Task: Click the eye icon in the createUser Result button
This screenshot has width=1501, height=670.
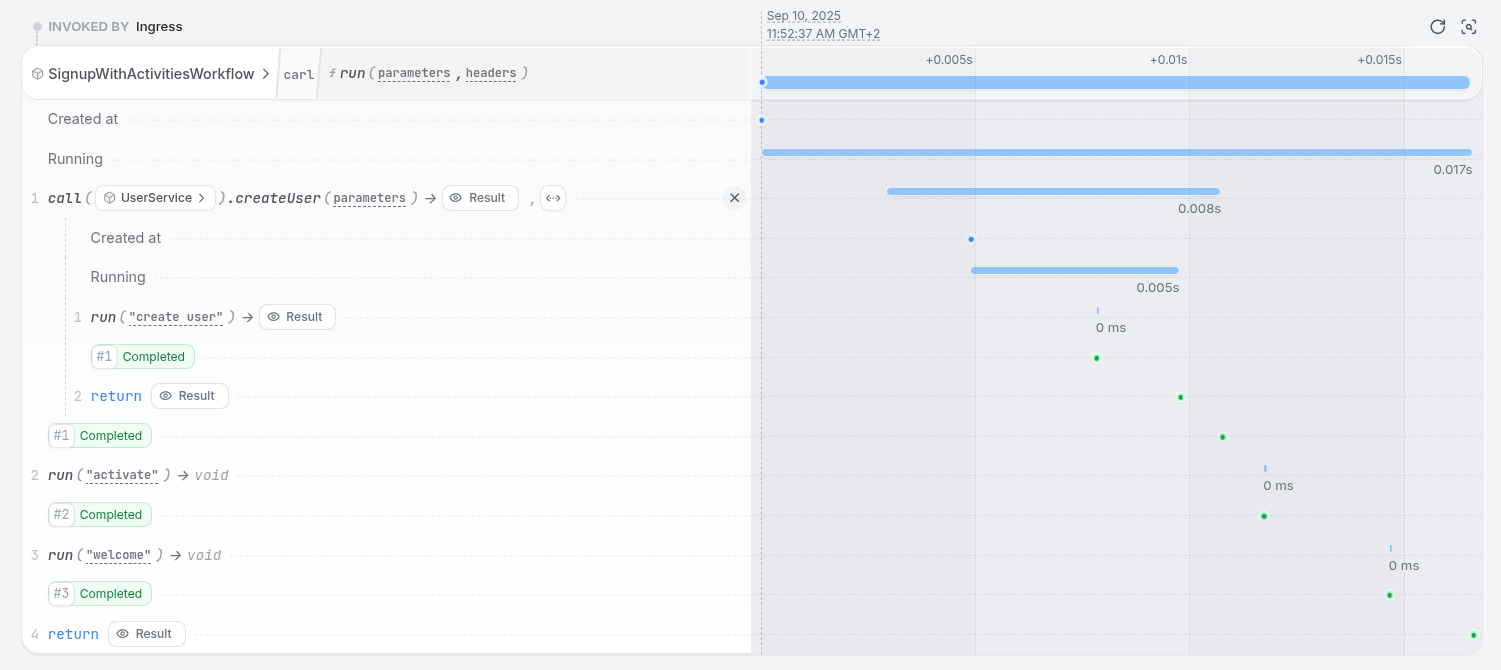Action: tap(458, 197)
